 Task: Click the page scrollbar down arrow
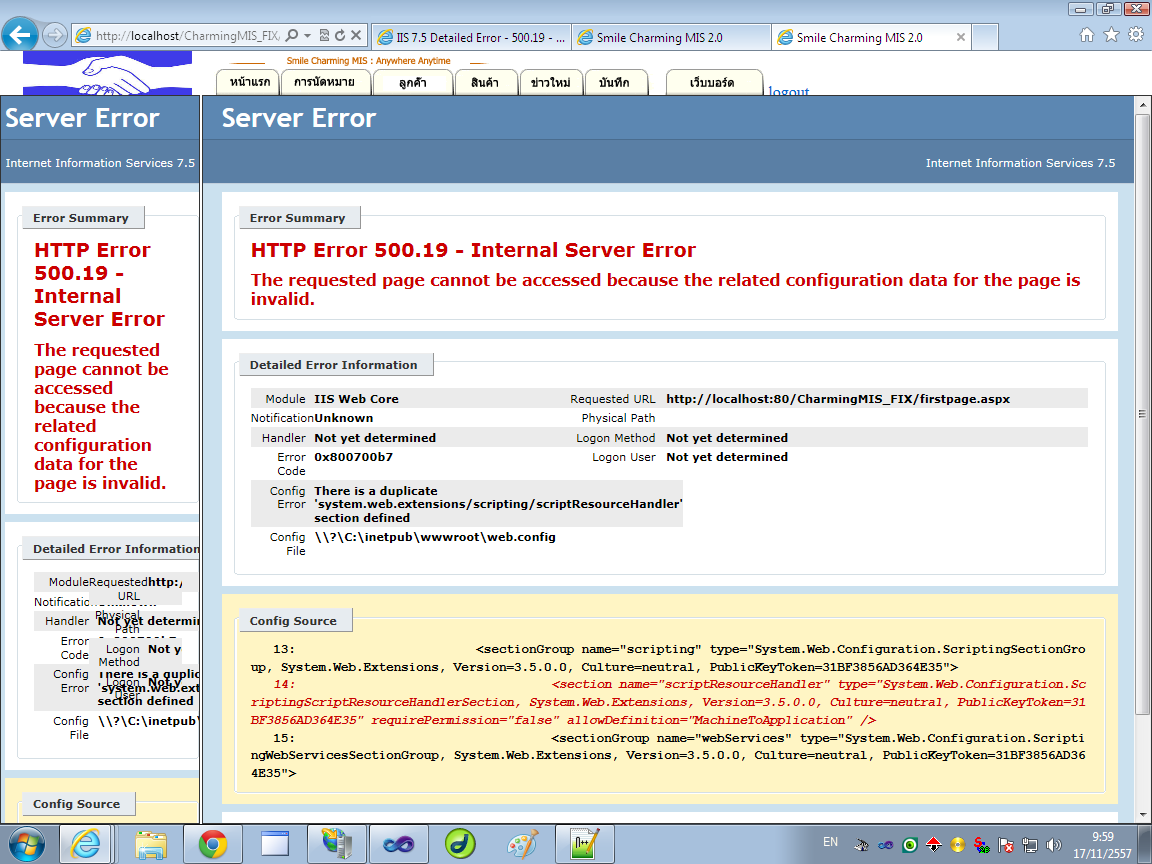pyautogui.click(x=1142, y=815)
